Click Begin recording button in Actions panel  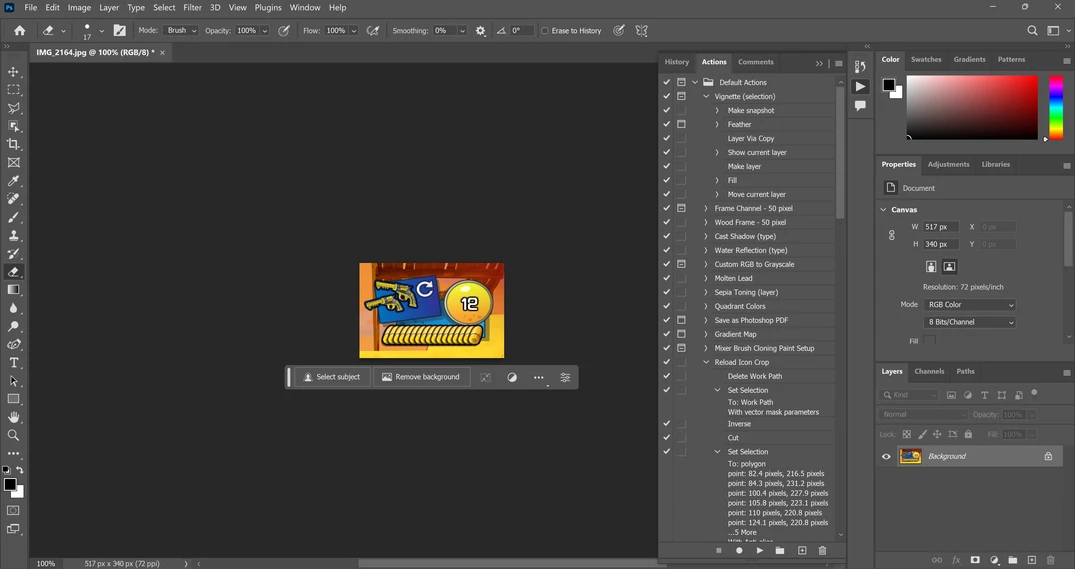point(739,550)
